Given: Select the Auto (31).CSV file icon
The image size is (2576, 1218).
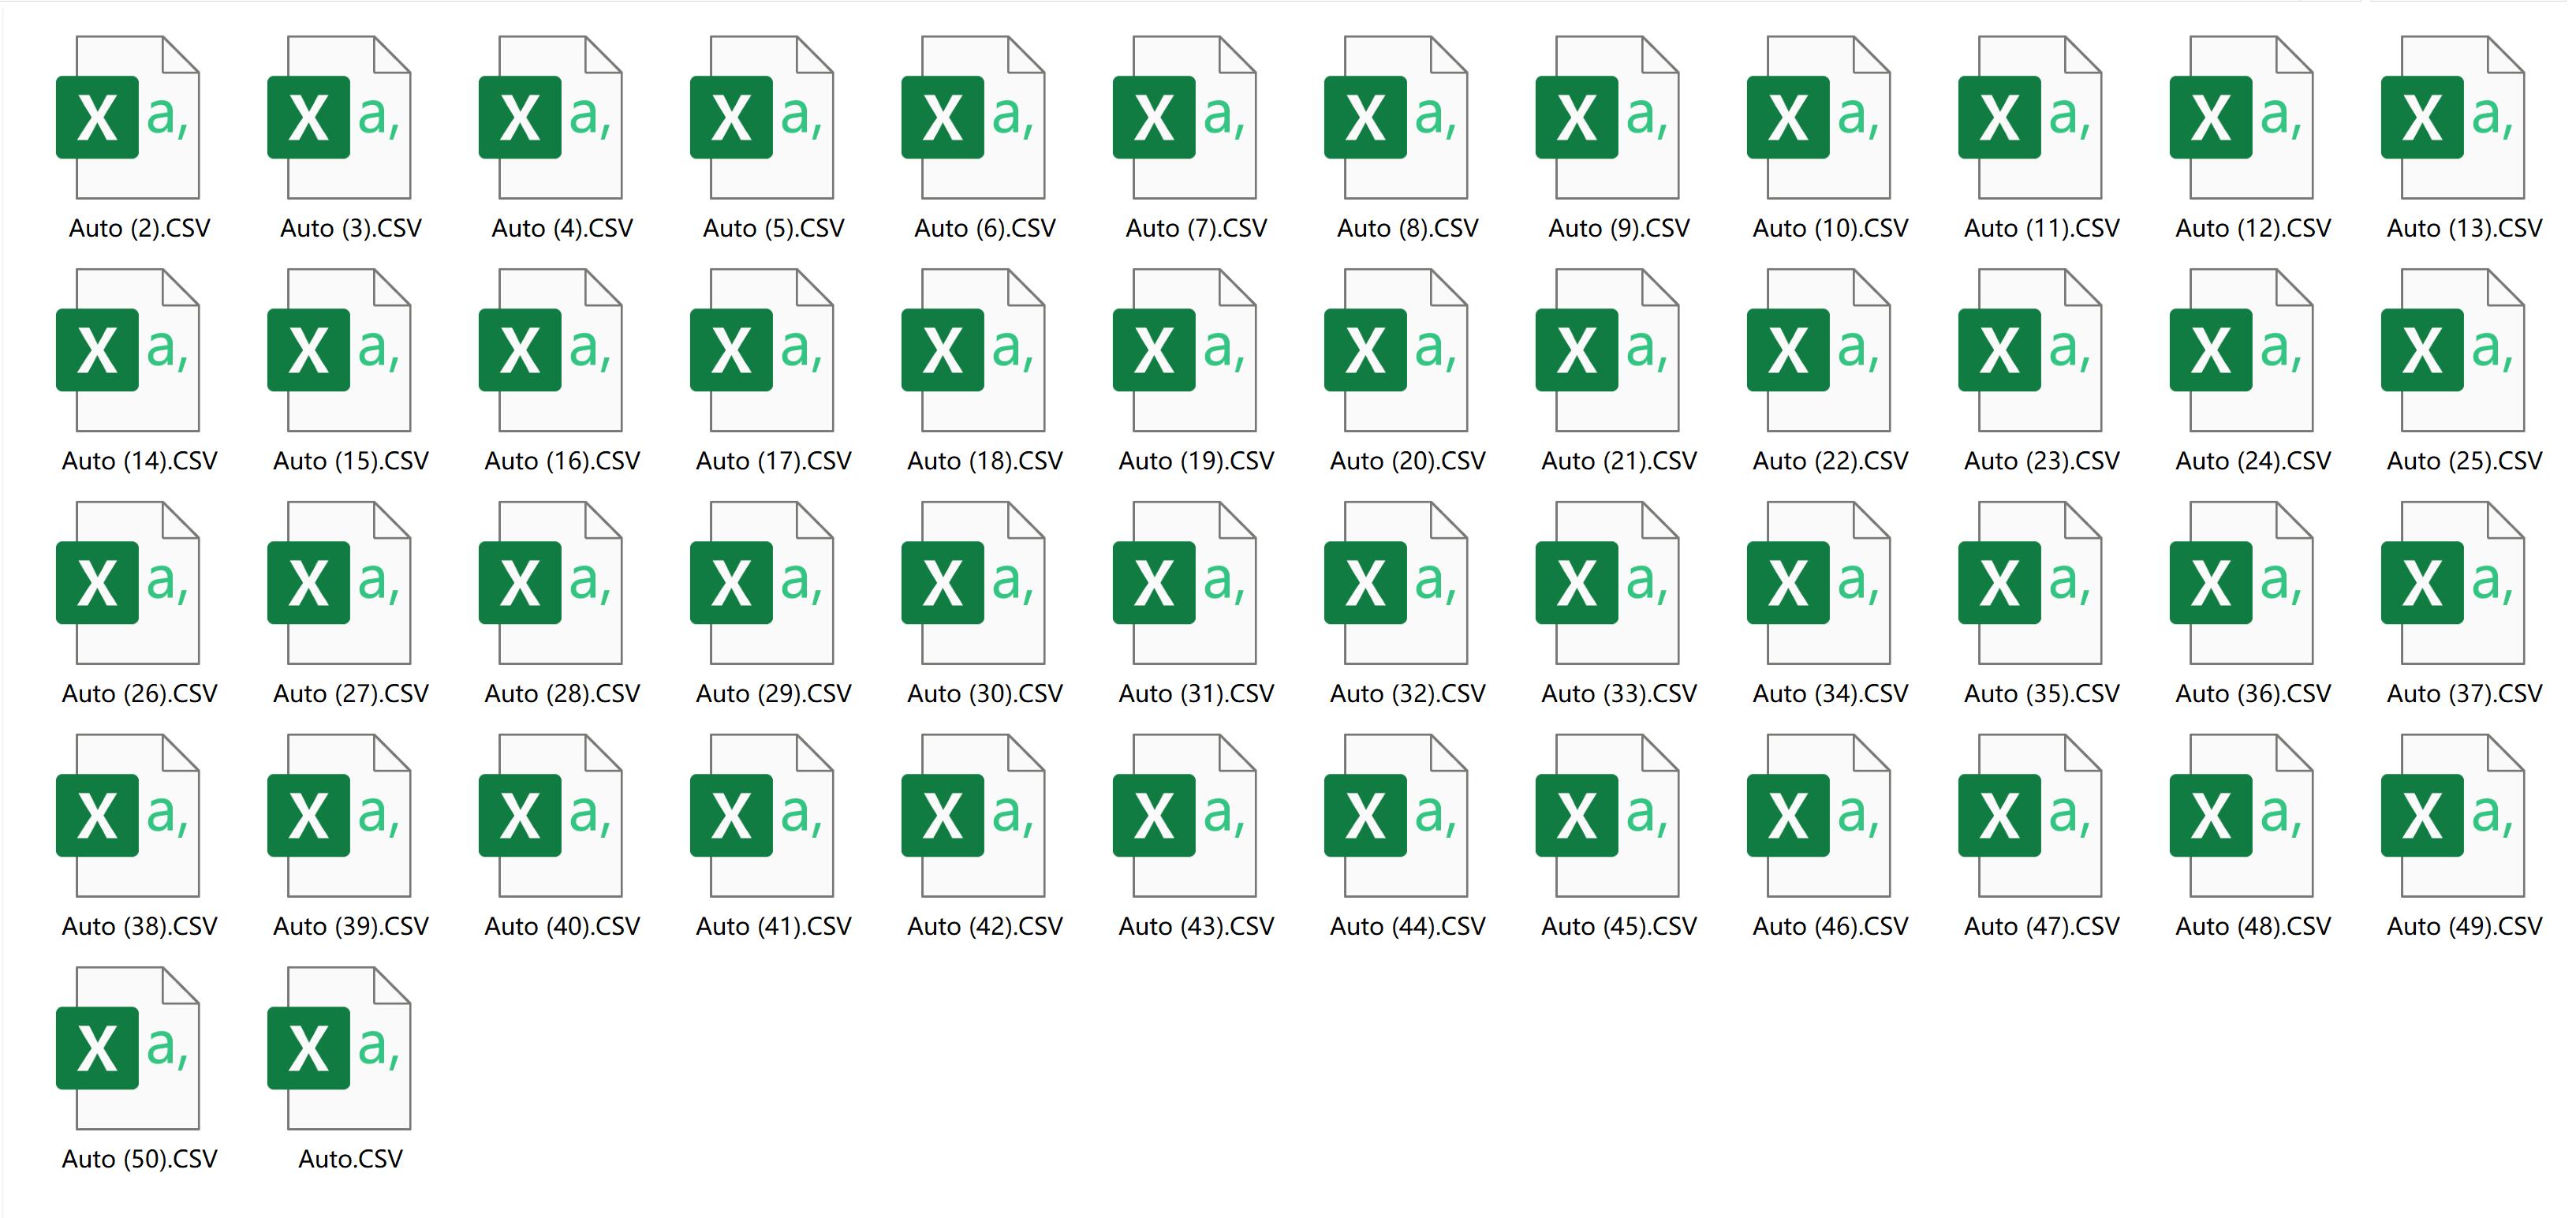Looking at the screenshot, I should pos(1185,583).
